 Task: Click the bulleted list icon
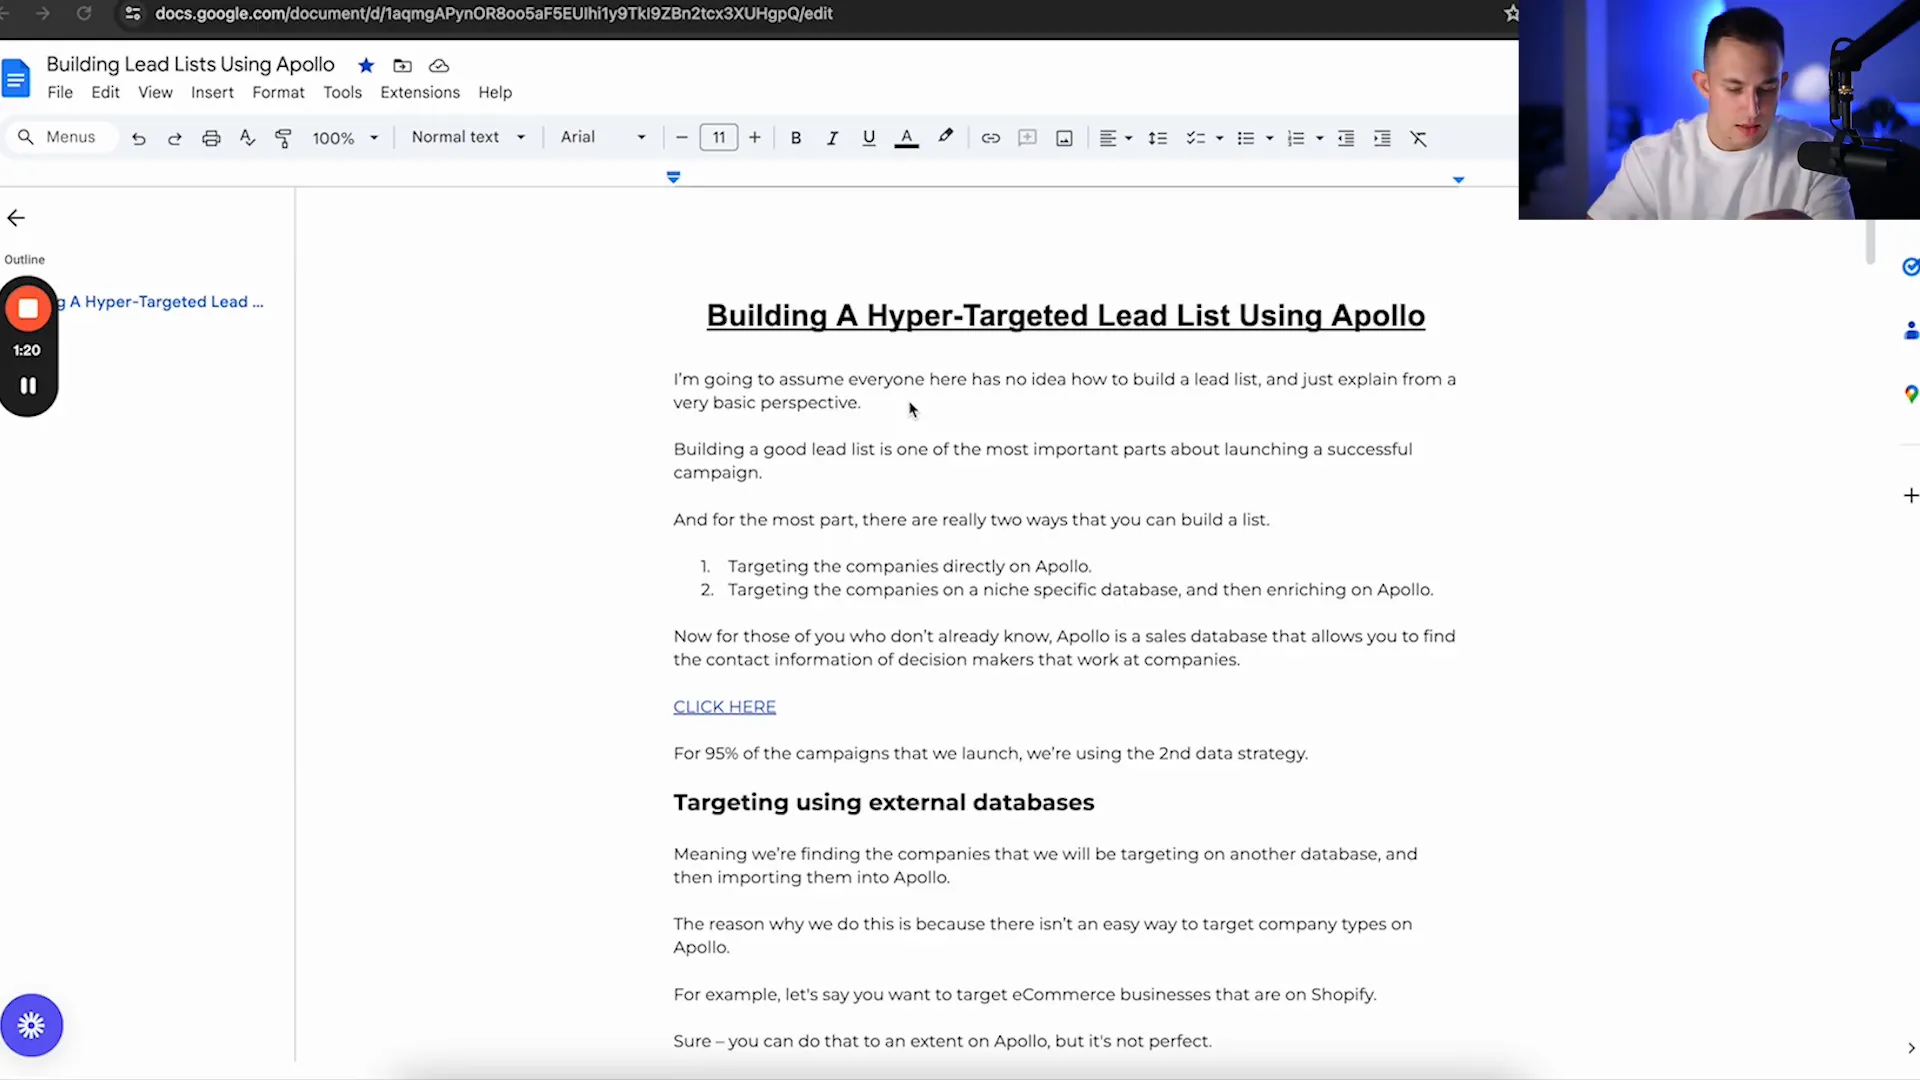[1245, 138]
